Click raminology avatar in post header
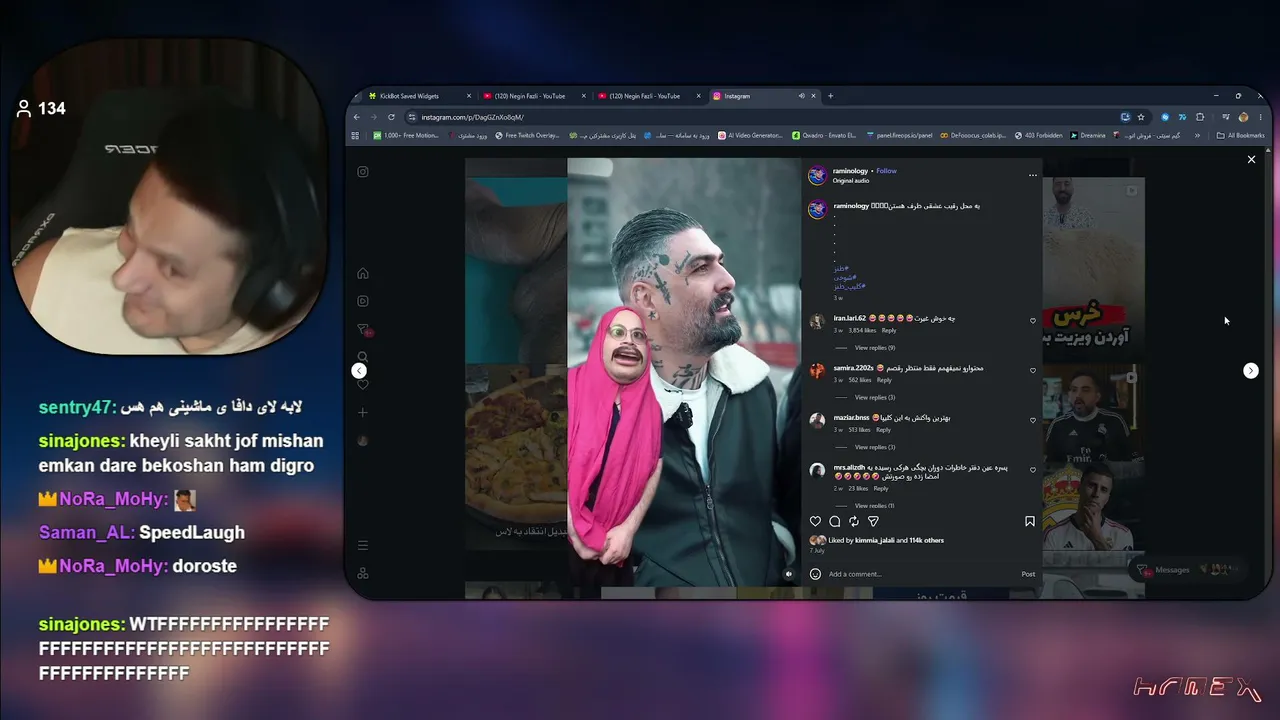This screenshot has width=1280, height=720. click(x=817, y=175)
